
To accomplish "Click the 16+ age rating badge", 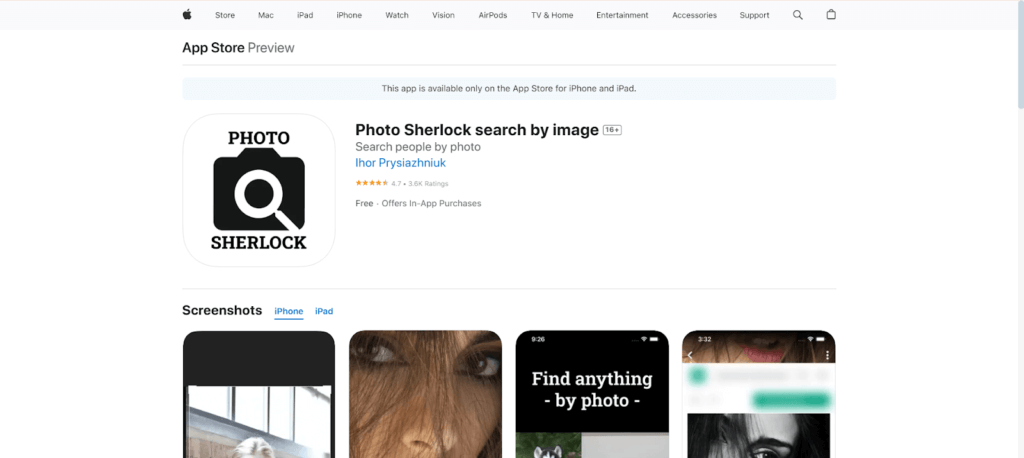I will tap(613, 130).
